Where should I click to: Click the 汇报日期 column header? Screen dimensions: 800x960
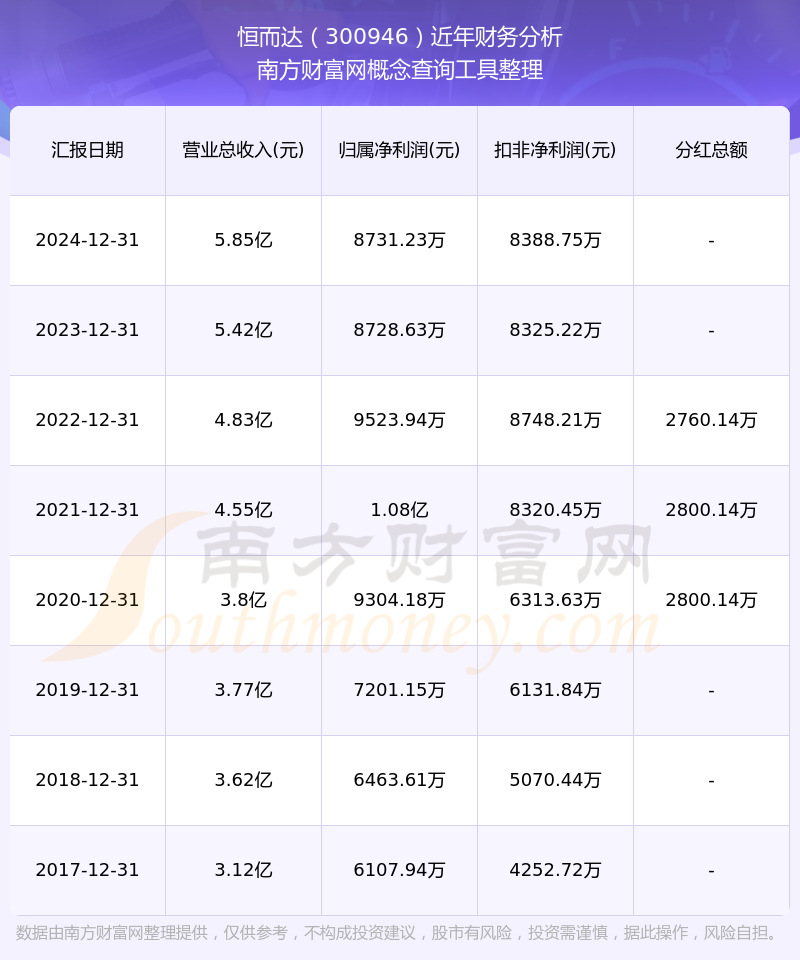(88, 151)
